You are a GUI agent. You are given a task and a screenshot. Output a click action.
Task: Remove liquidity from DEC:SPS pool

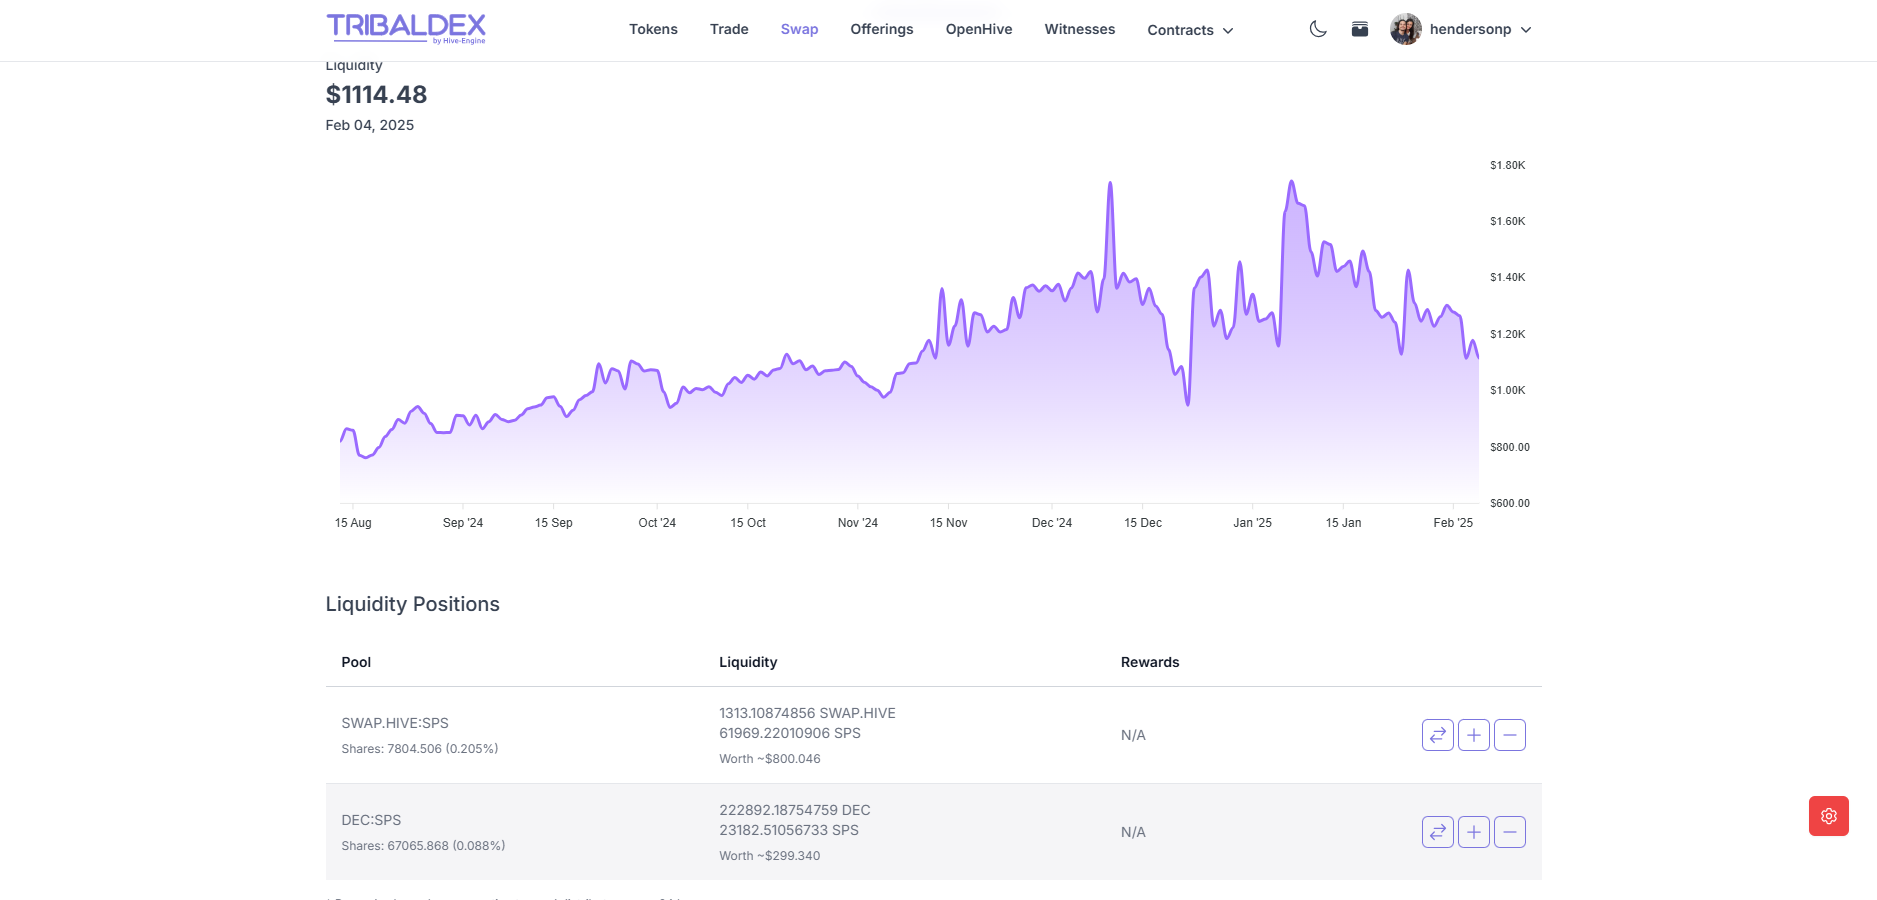1510,832
